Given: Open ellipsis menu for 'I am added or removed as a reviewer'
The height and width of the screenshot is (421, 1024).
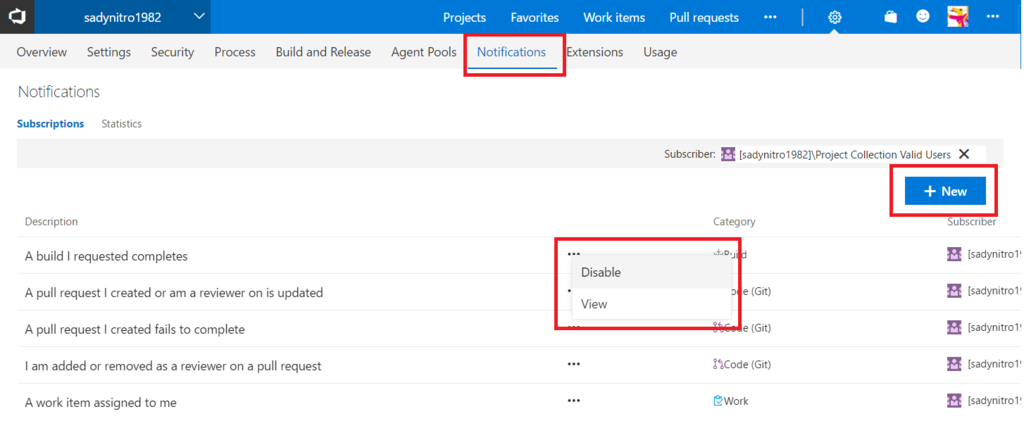Looking at the screenshot, I should [573, 365].
